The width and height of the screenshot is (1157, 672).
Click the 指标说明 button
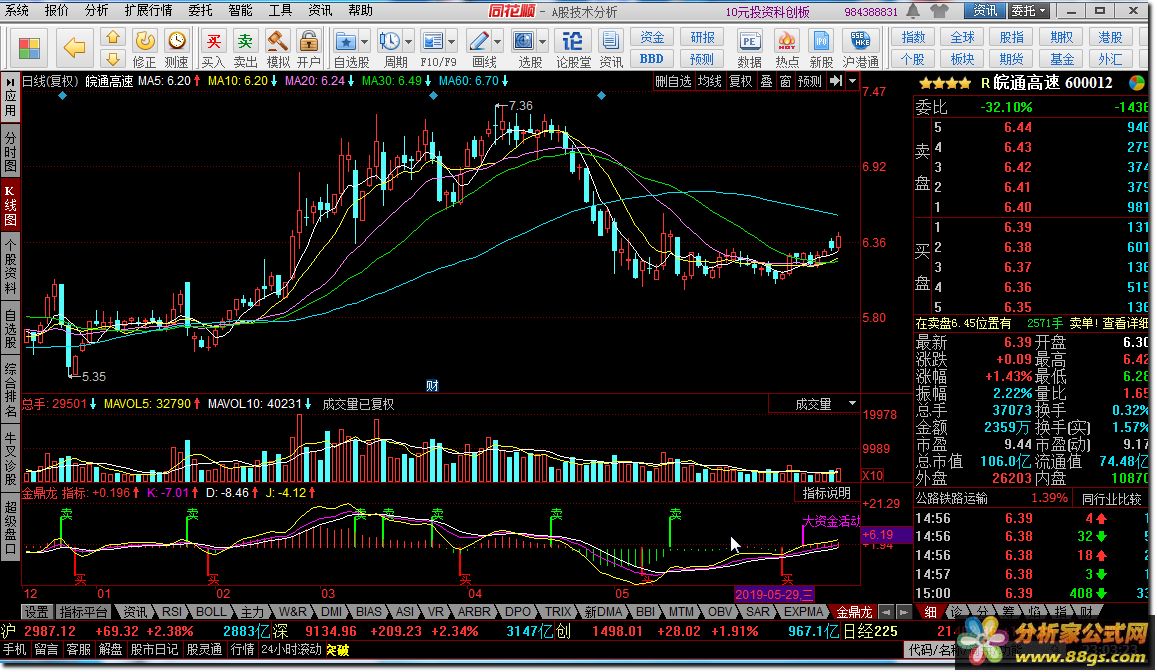click(826, 493)
